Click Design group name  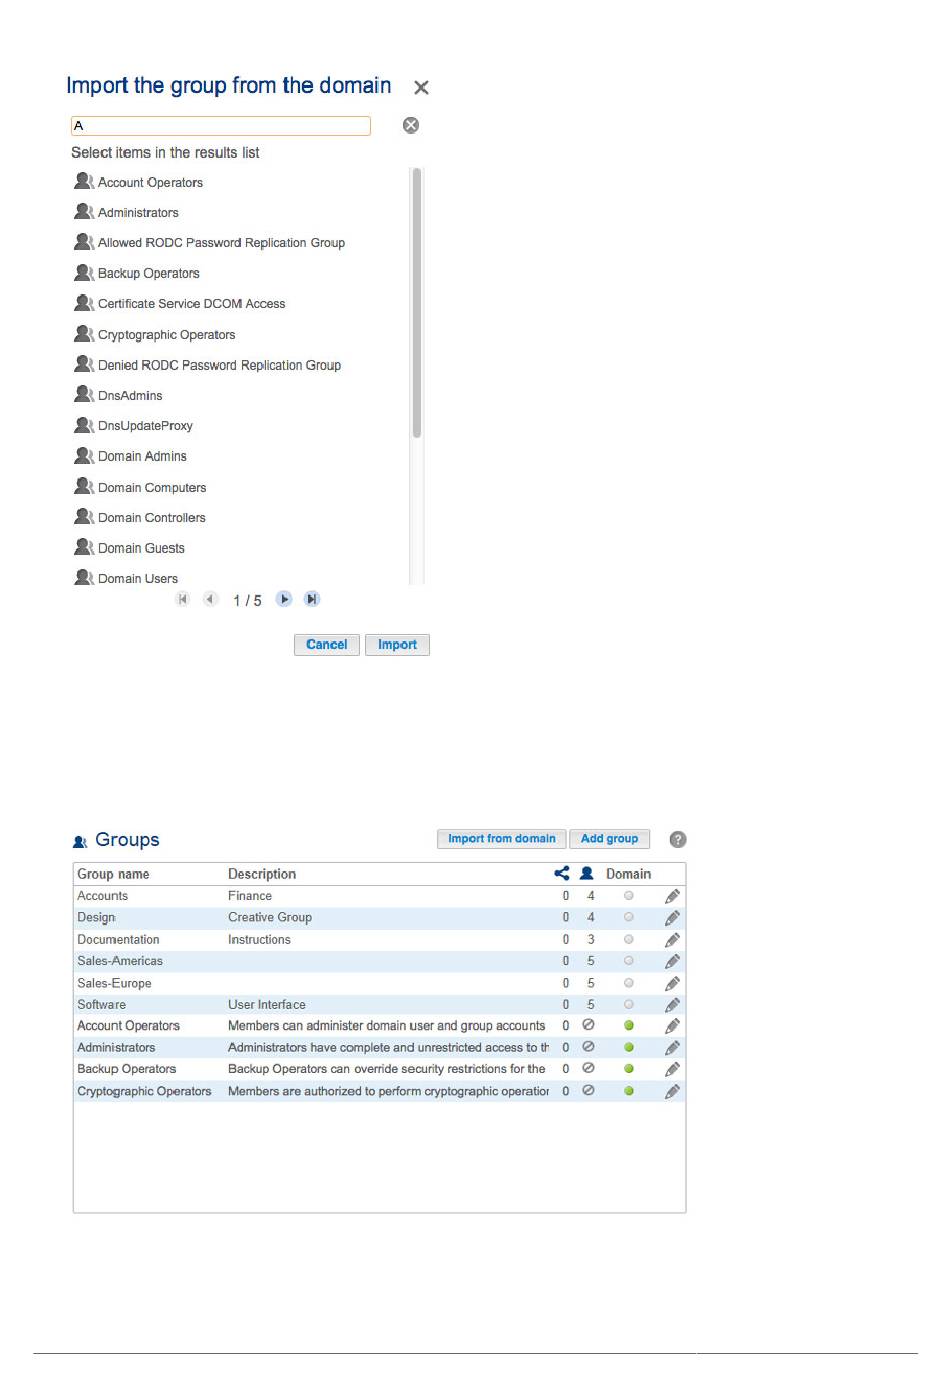click(96, 918)
